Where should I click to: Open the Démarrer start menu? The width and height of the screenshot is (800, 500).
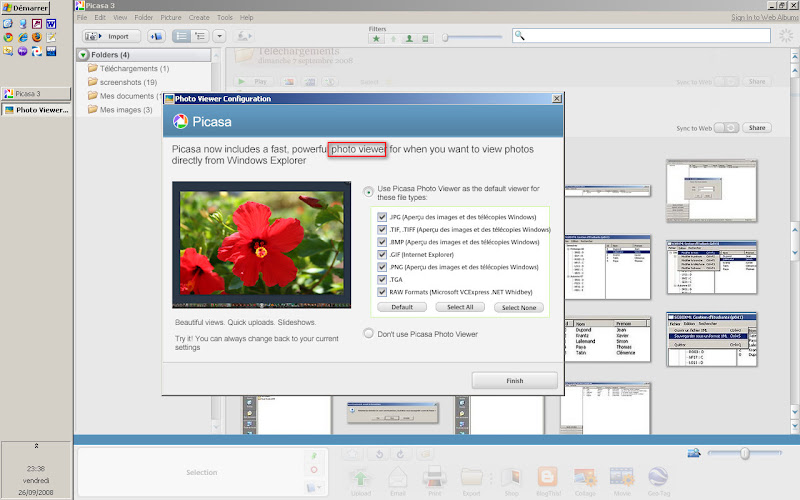[x=26, y=8]
